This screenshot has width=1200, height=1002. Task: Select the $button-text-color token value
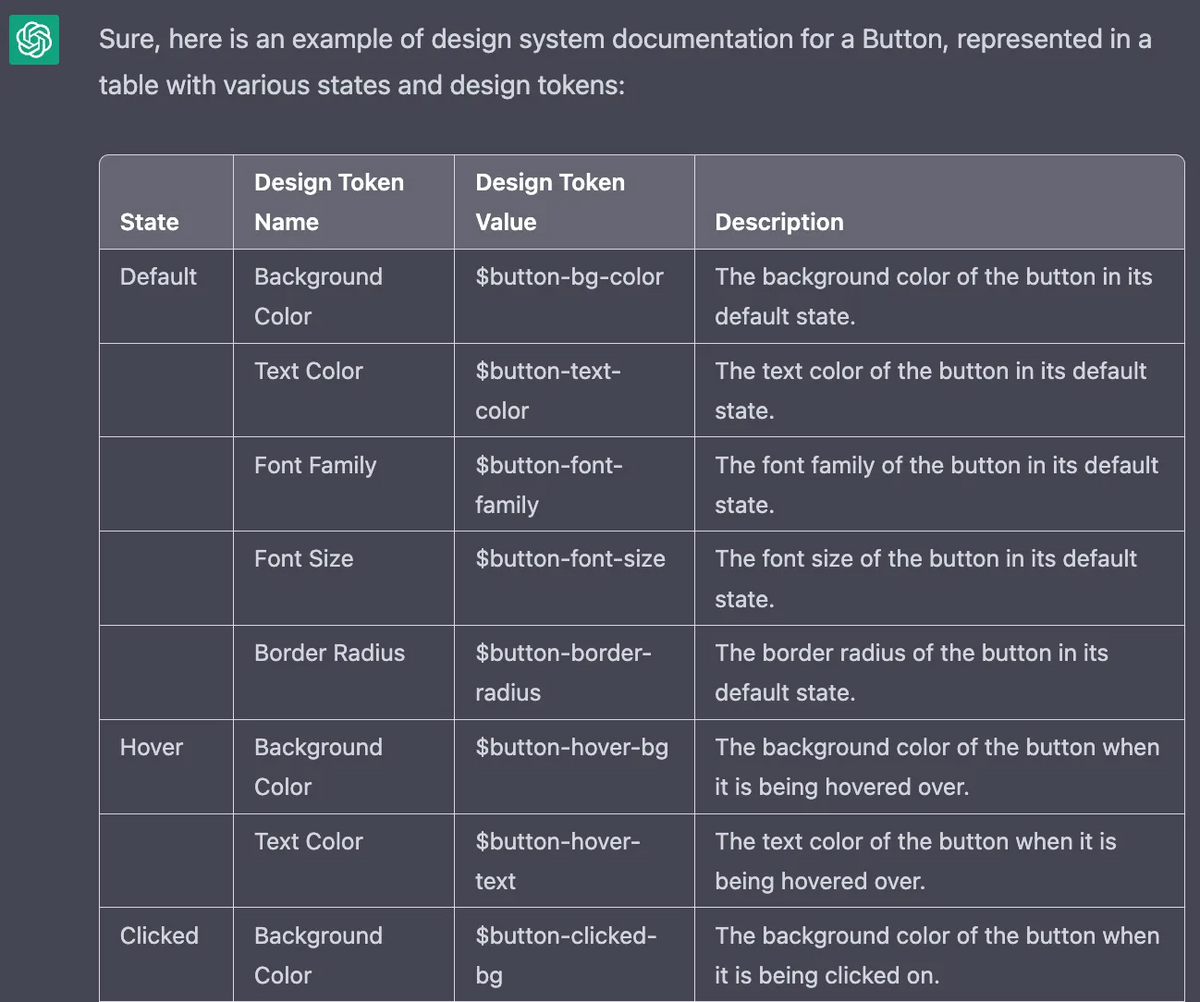pos(548,390)
